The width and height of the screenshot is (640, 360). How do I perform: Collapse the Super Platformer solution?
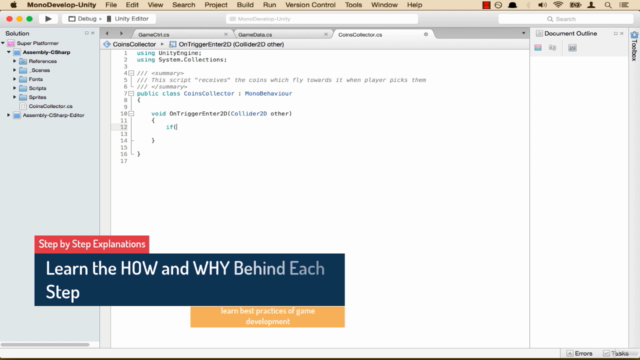click(3, 43)
